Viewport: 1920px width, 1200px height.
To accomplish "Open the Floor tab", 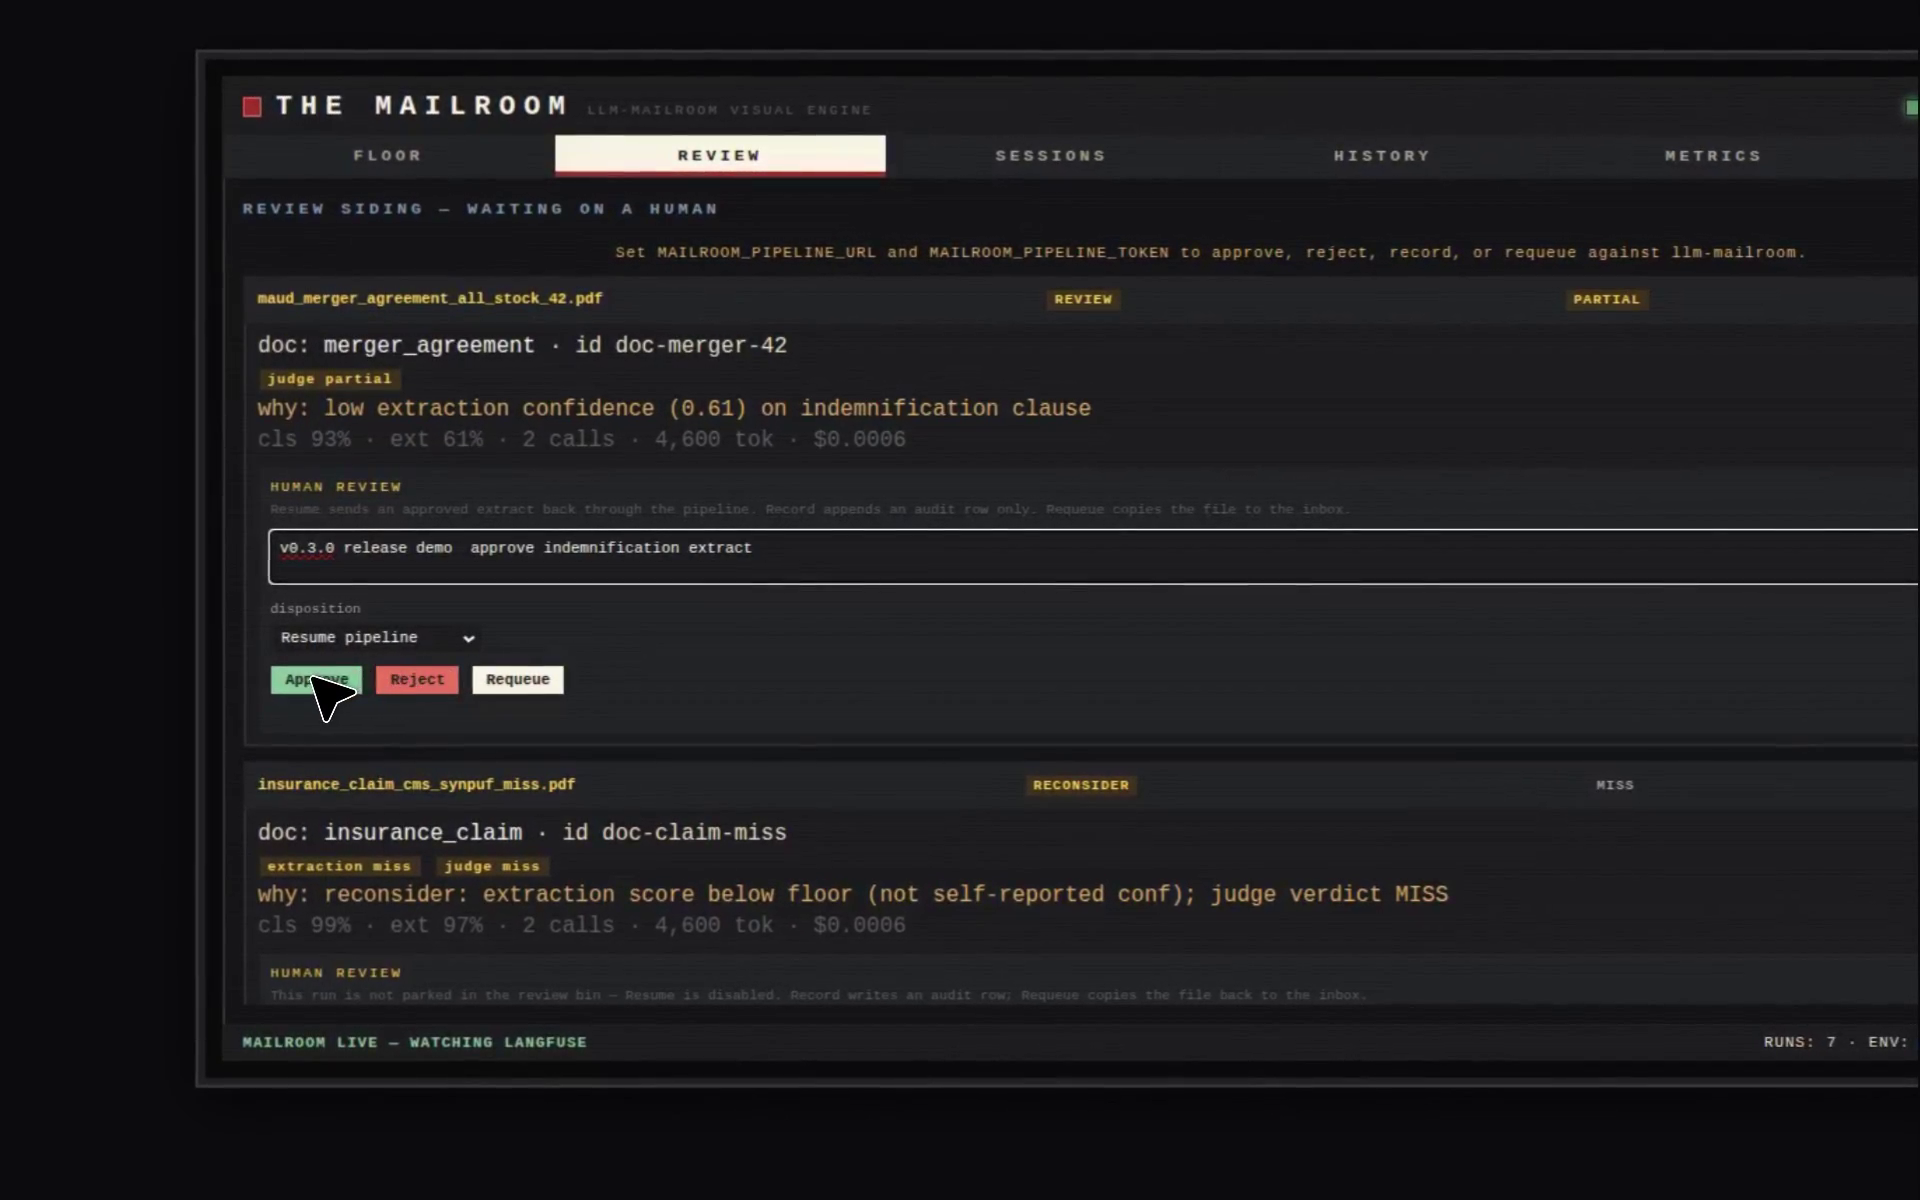I will click(388, 155).
